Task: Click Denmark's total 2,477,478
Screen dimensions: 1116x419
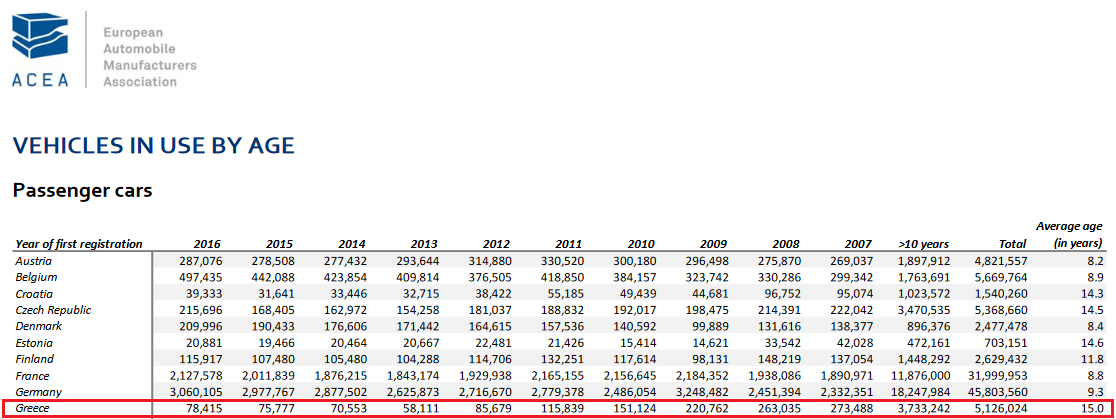Action: [1001, 327]
